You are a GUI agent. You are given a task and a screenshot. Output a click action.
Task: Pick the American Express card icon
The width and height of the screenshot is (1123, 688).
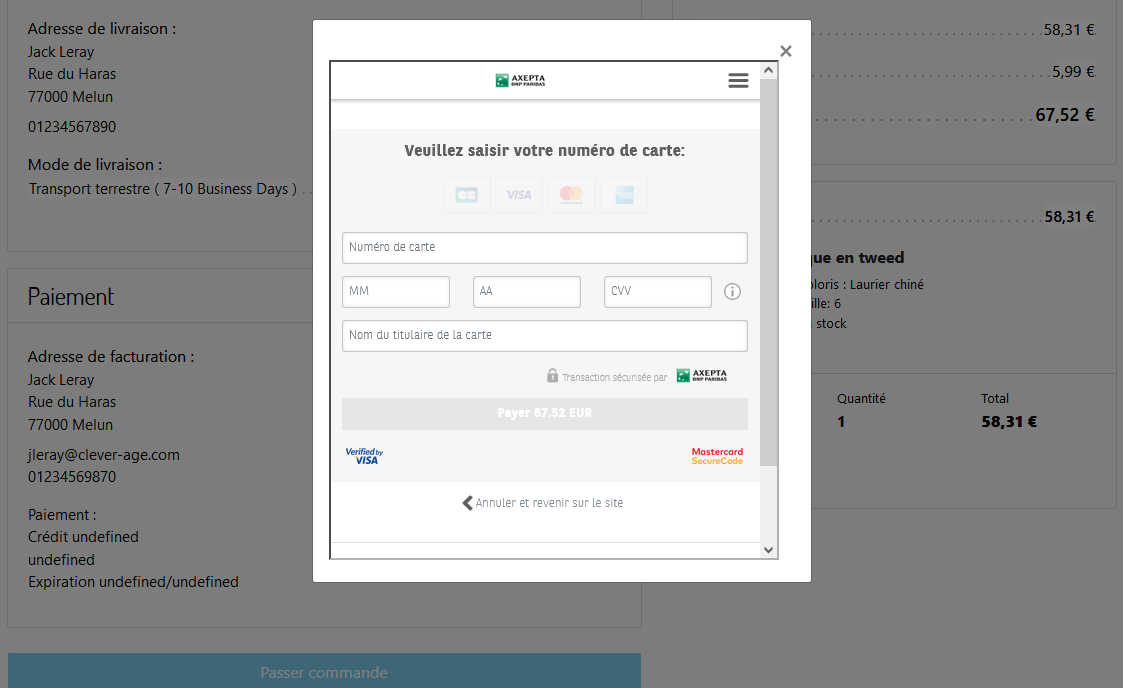[x=624, y=195]
